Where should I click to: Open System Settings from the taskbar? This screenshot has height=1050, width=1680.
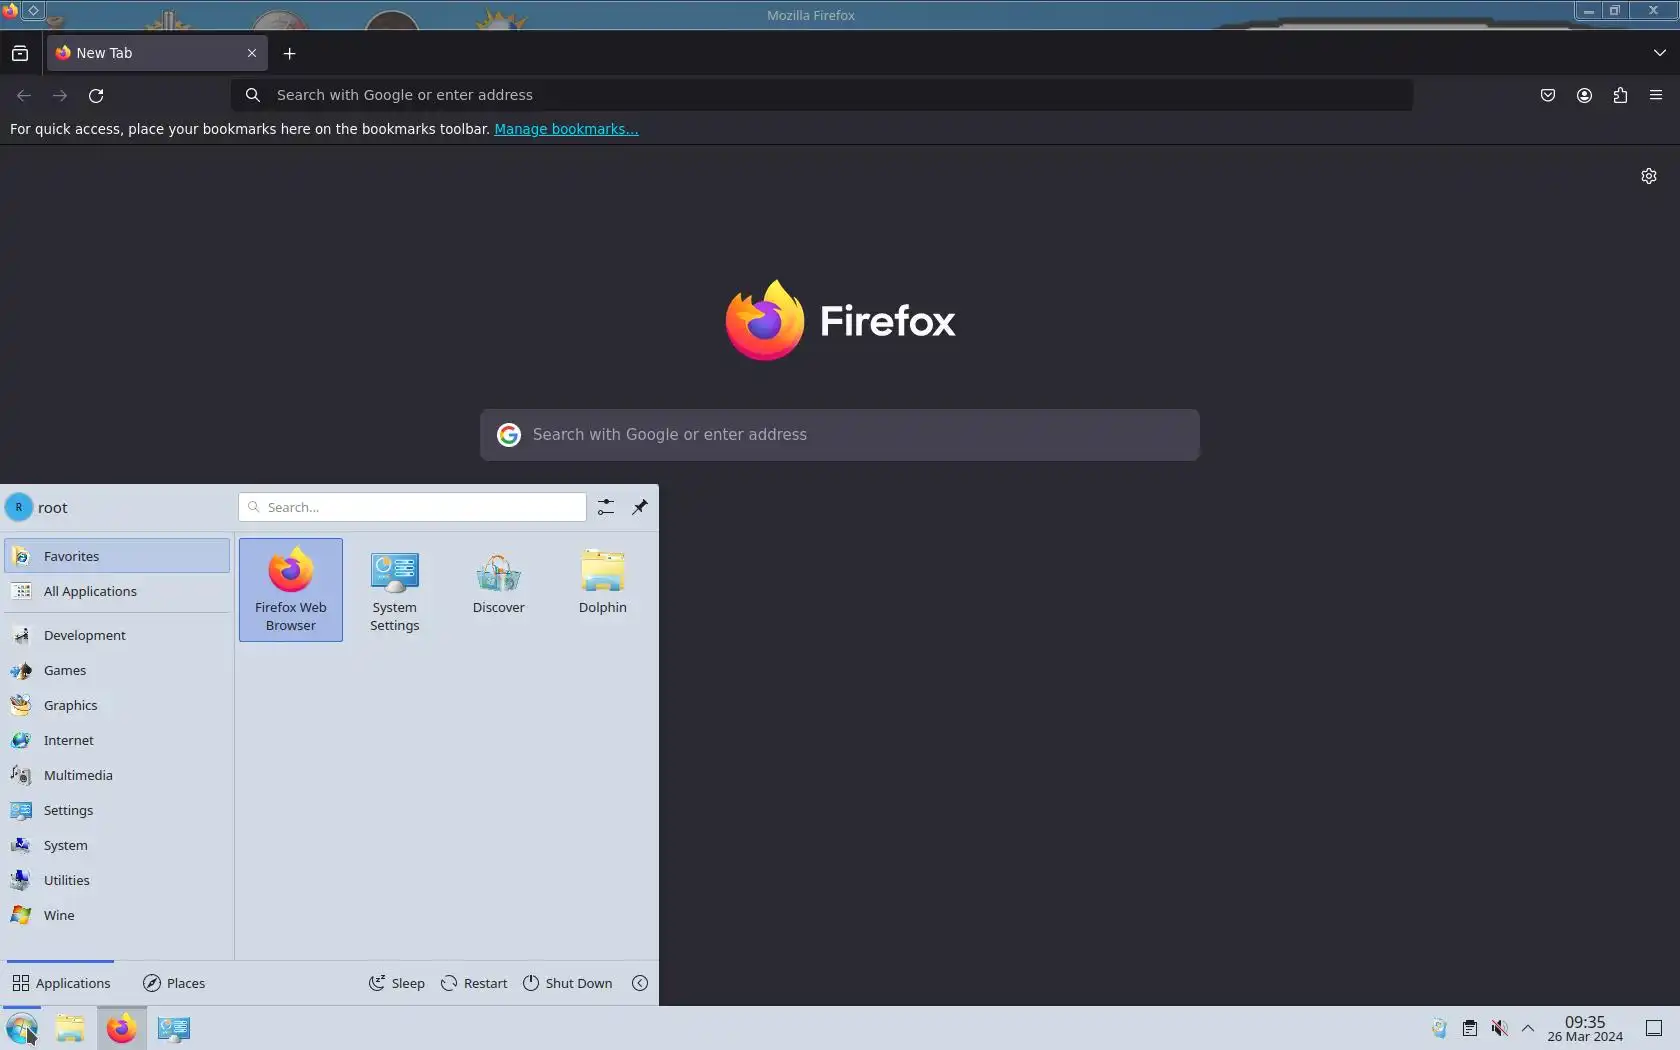click(x=174, y=1028)
